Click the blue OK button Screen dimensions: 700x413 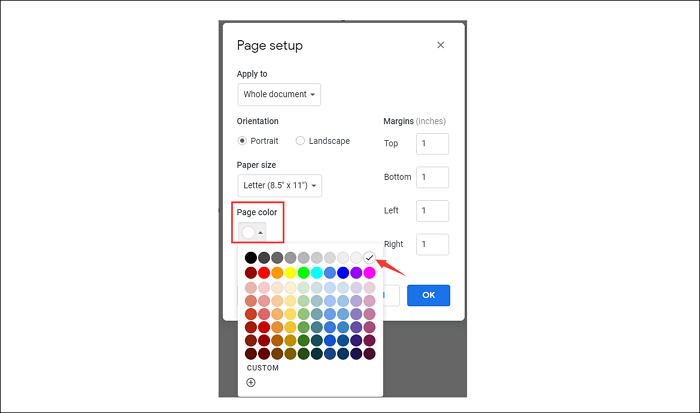click(x=428, y=295)
